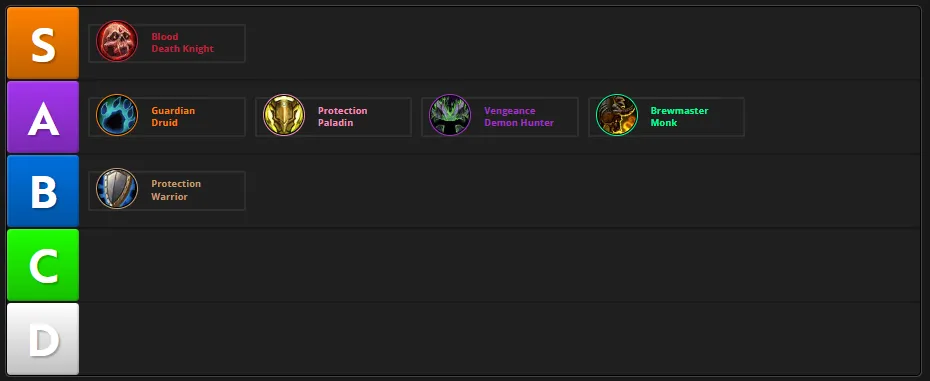
Task: Click the Blood Death Knight skull icon
Action: click(117, 42)
